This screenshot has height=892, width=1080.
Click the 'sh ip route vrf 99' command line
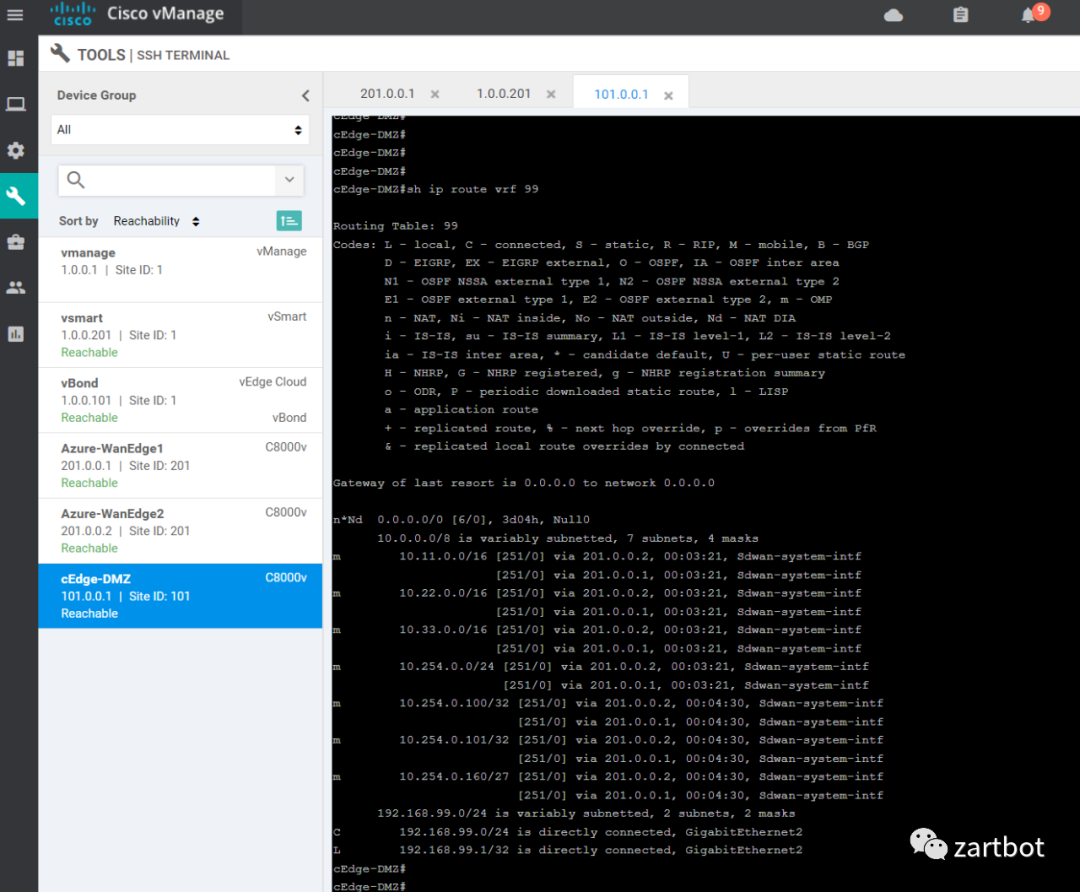point(436,189)
